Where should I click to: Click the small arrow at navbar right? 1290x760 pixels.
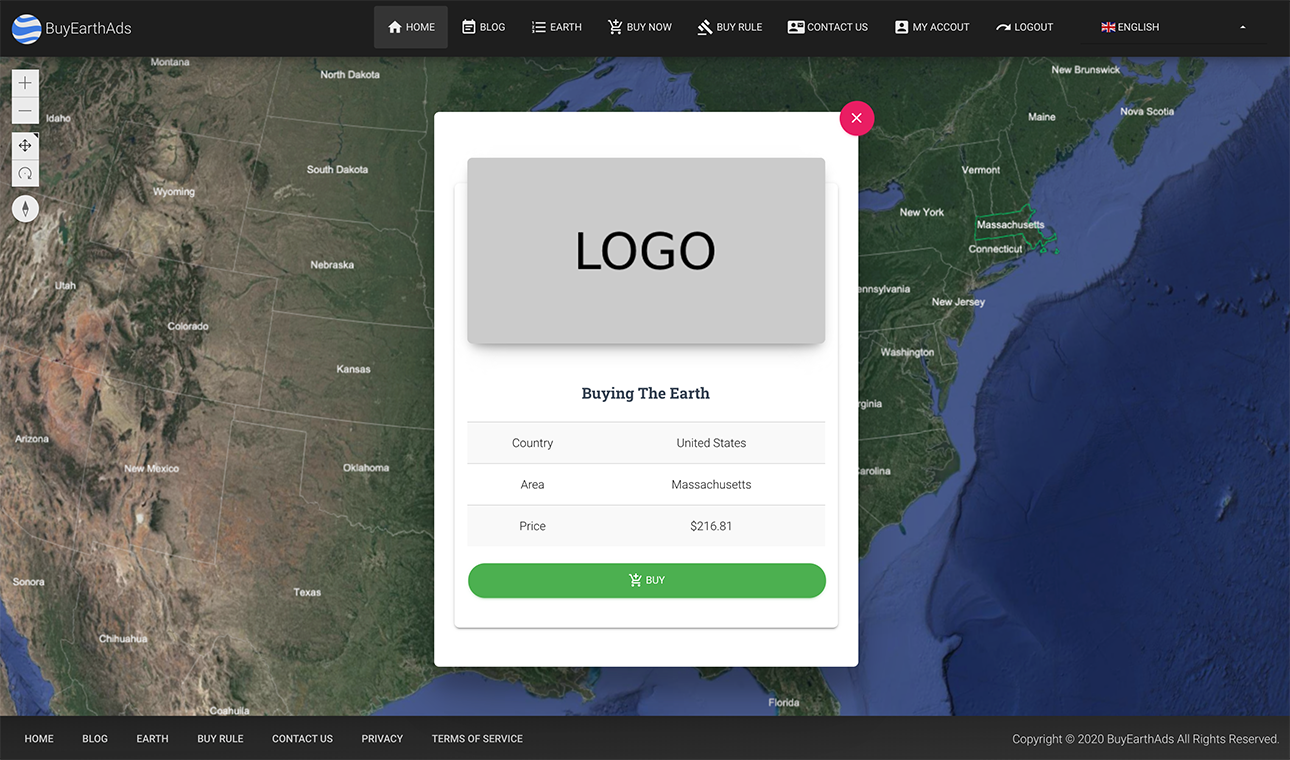(1243, 27)
